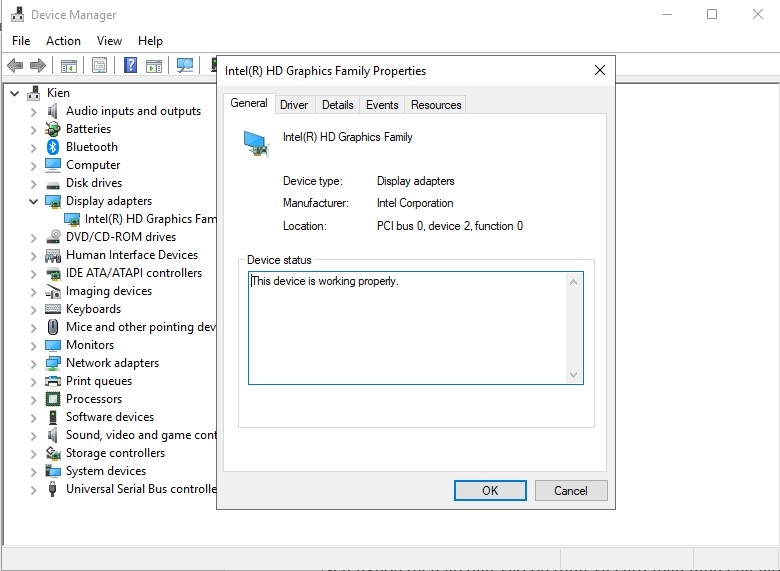The image size is (780, 571).
Task: Click the Device Manager title bar icon
Action: [x=17, y=14]
